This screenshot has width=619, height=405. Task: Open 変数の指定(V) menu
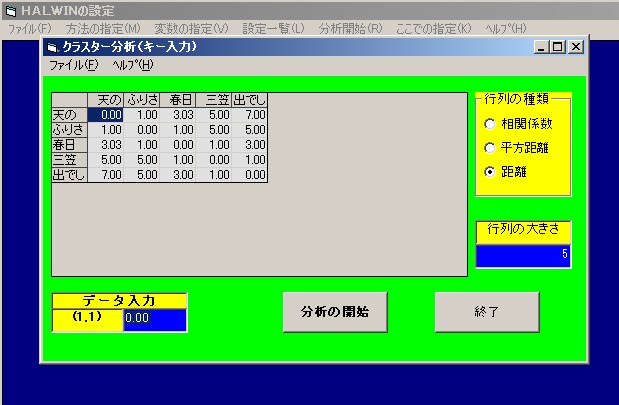191,29
